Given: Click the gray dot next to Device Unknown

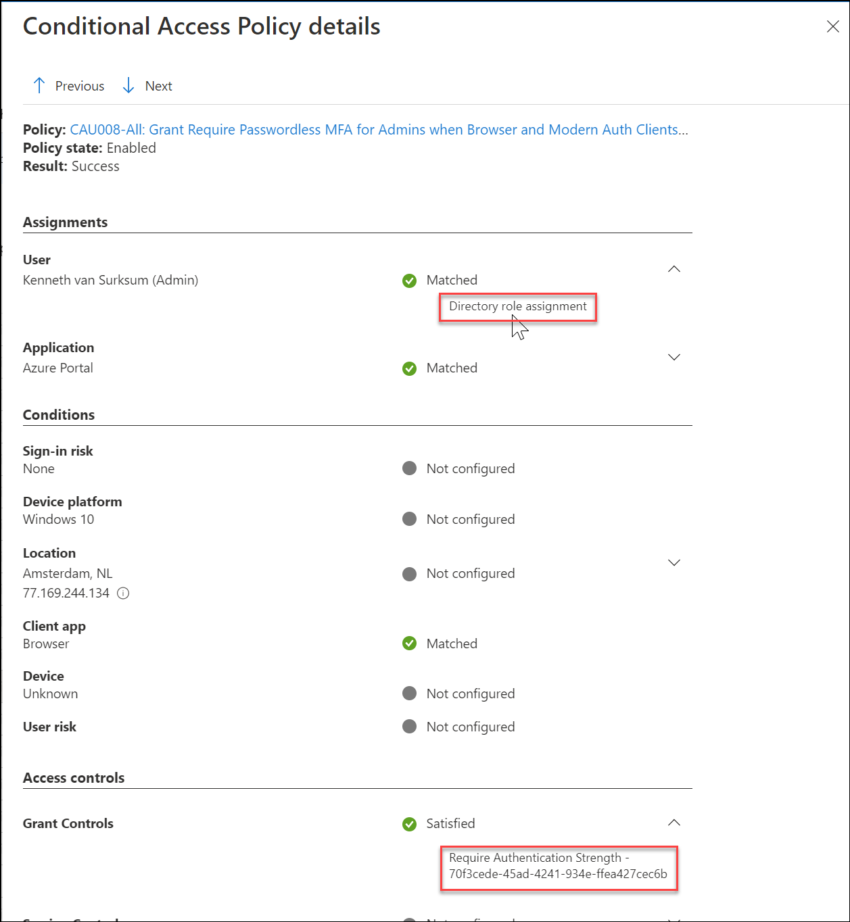Looking at the screenshot, I should tap(409, 693).
